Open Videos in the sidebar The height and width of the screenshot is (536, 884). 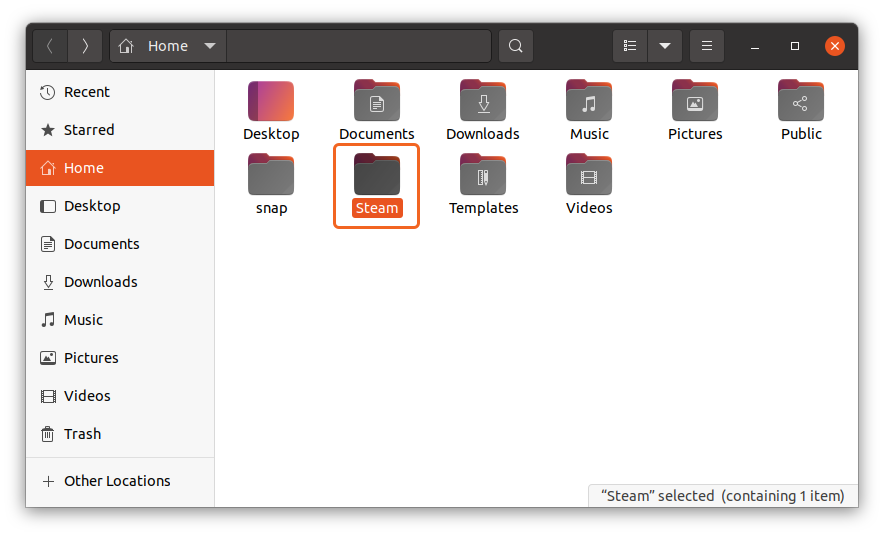(120, 396)
